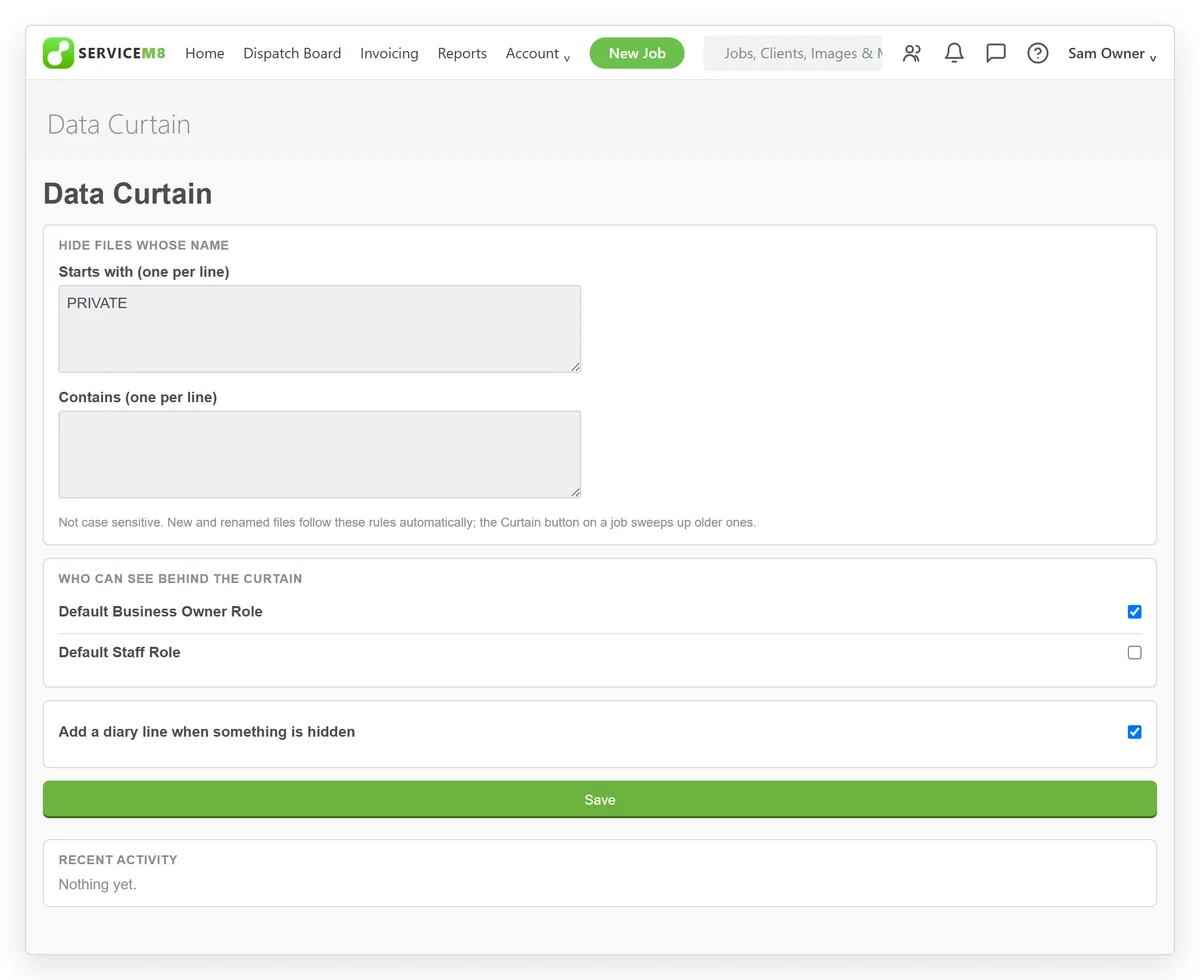Click 'Add a diary line' label text
1200x980 pixels.
coord(207,732)
